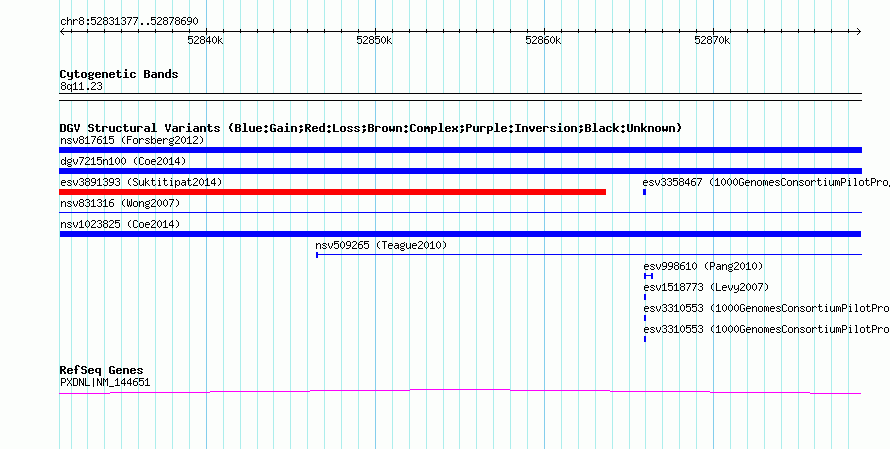Click the thick blue bar under nsv1023825

(460, 234)
